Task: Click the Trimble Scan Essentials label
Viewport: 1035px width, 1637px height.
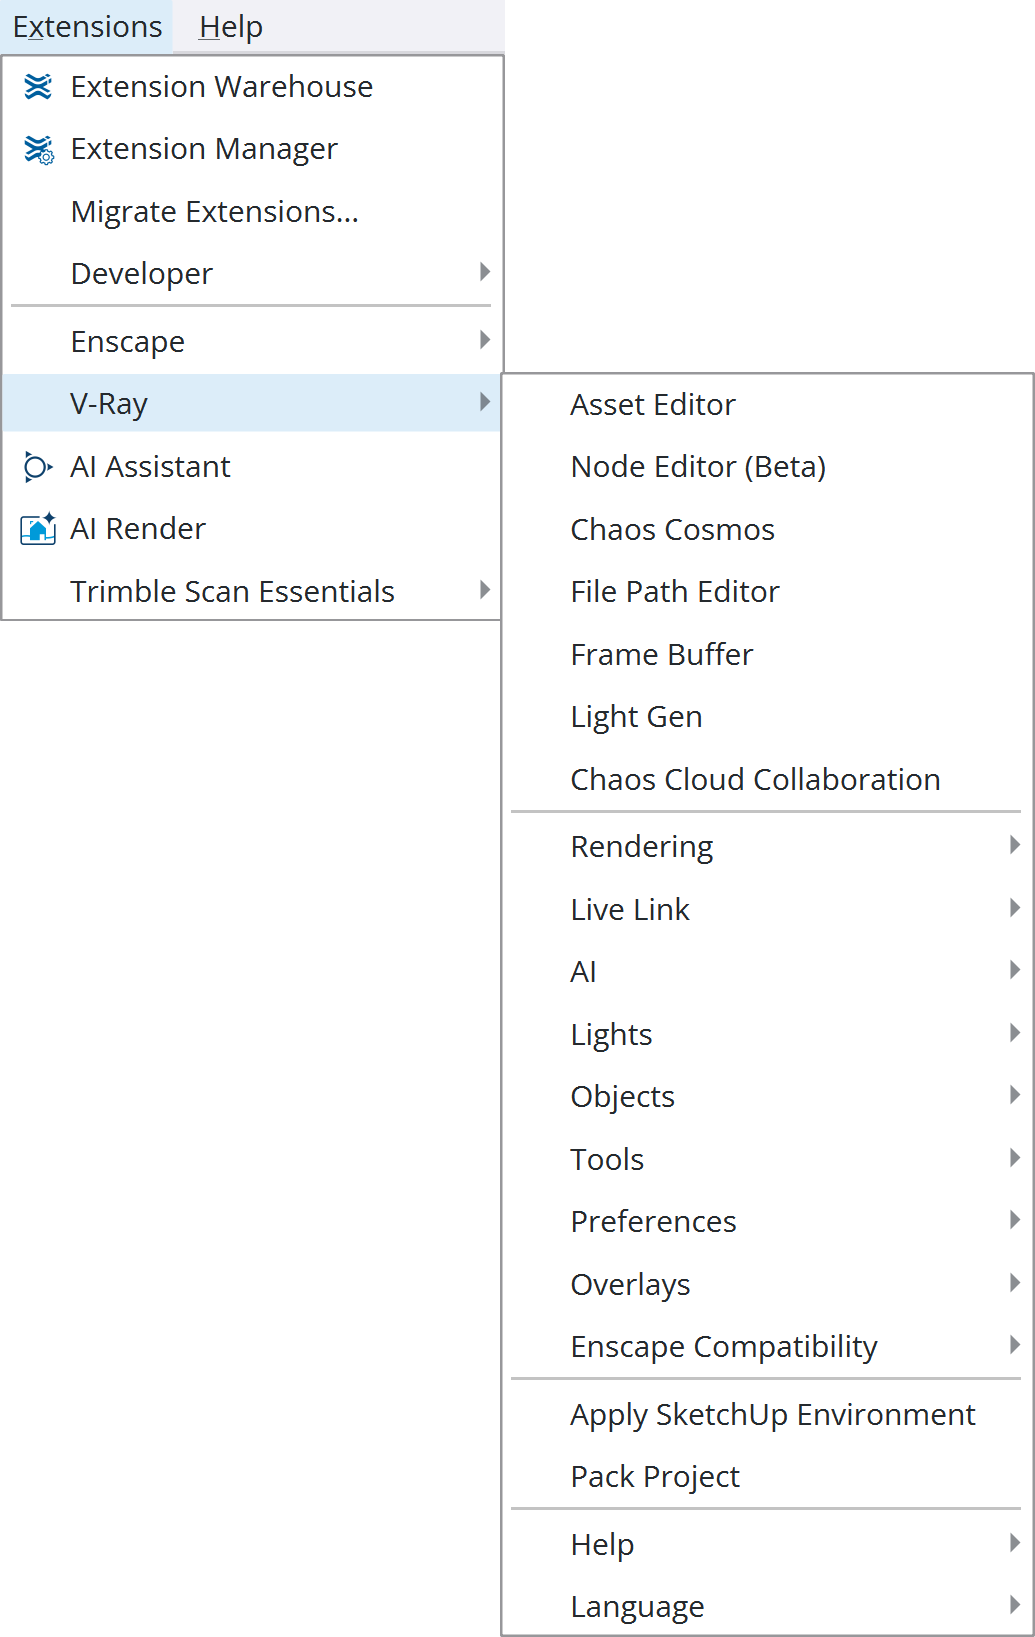Action: click(x=232, y=592)
